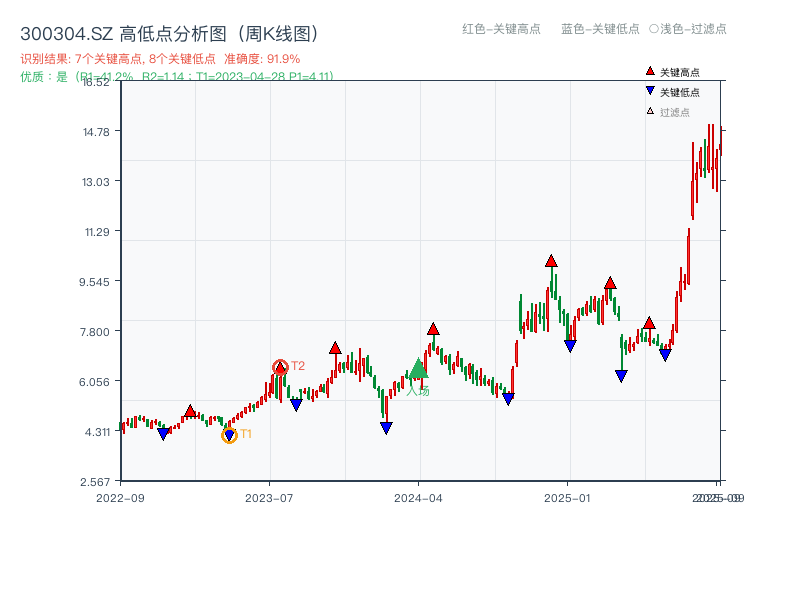Click the red triangle legend icon for 关键高点
This screenshot has width=800, height=600.
650,71
